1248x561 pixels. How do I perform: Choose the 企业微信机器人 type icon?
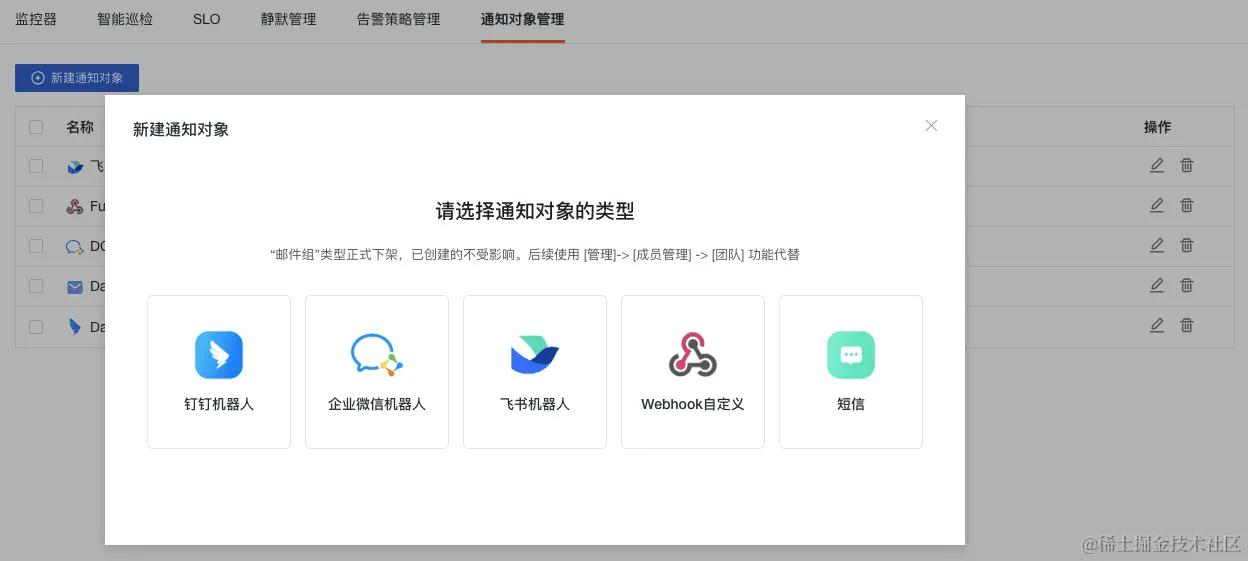coord(377,355)
